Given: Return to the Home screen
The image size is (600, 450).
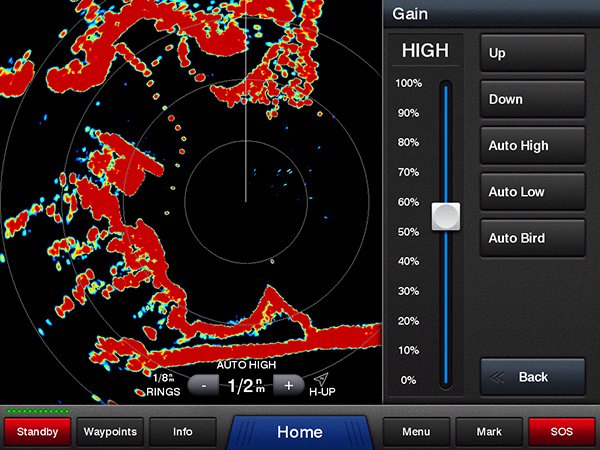Looking at the screenshot, I should coord(299,432).
